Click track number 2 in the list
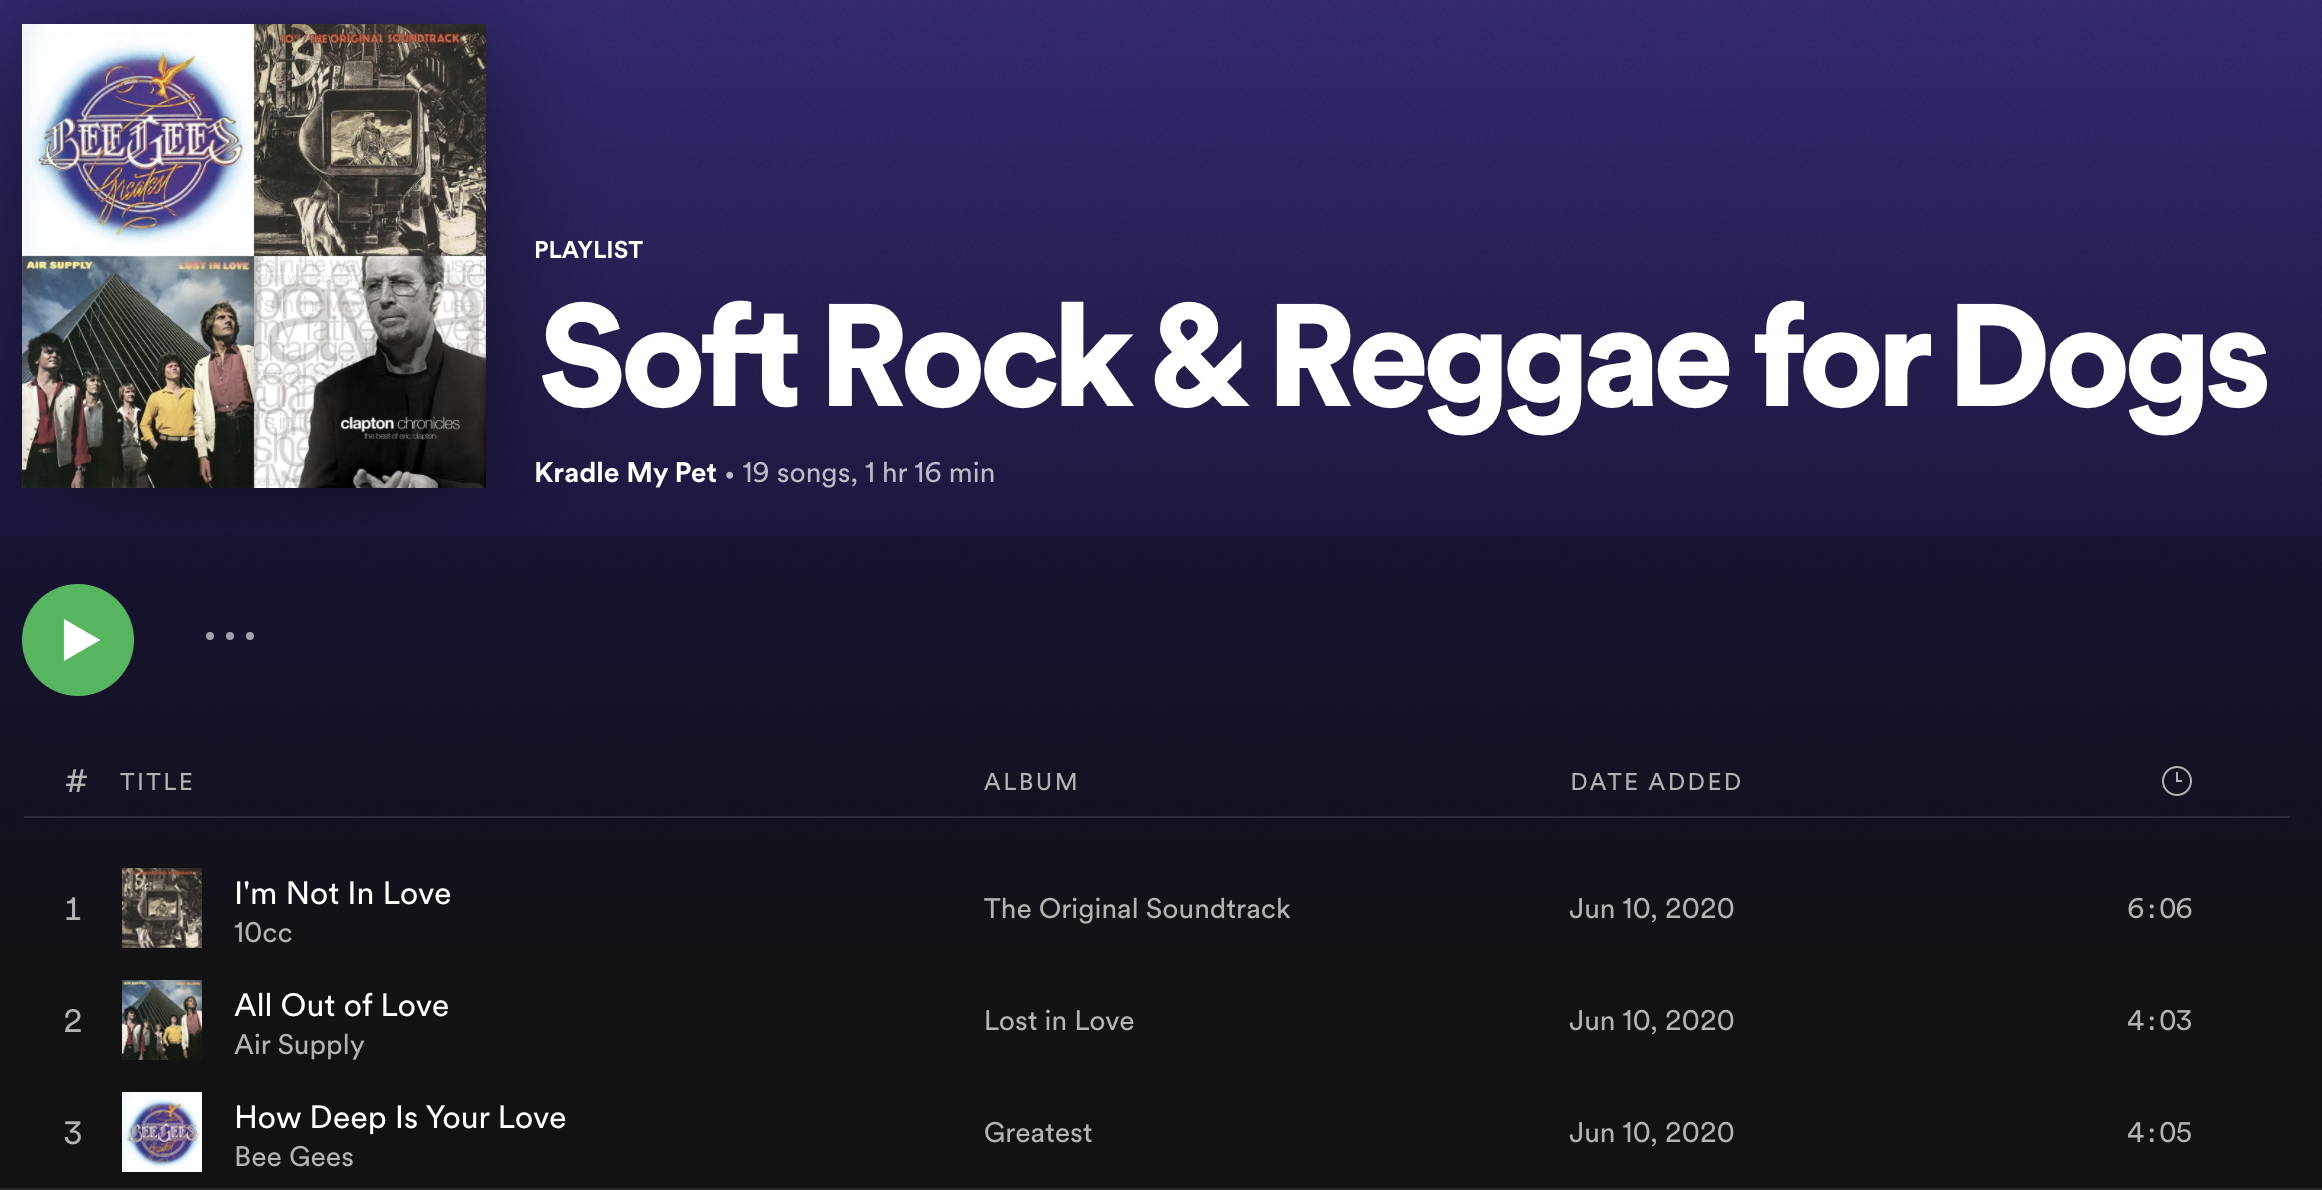Viewport: 2322px width, 1190px height. (x=73, y=1020)
